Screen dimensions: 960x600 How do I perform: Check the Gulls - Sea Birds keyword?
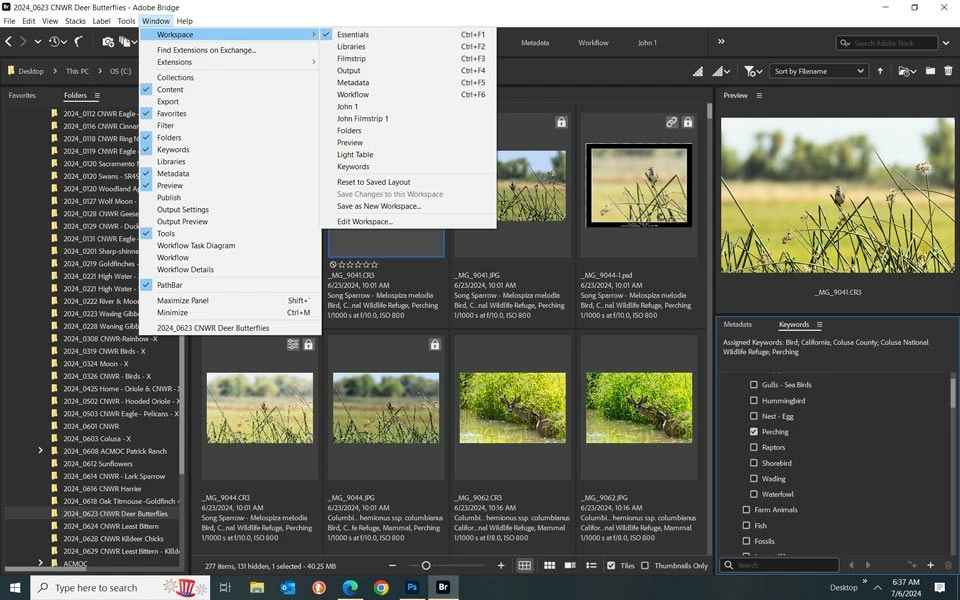point(754,384)
